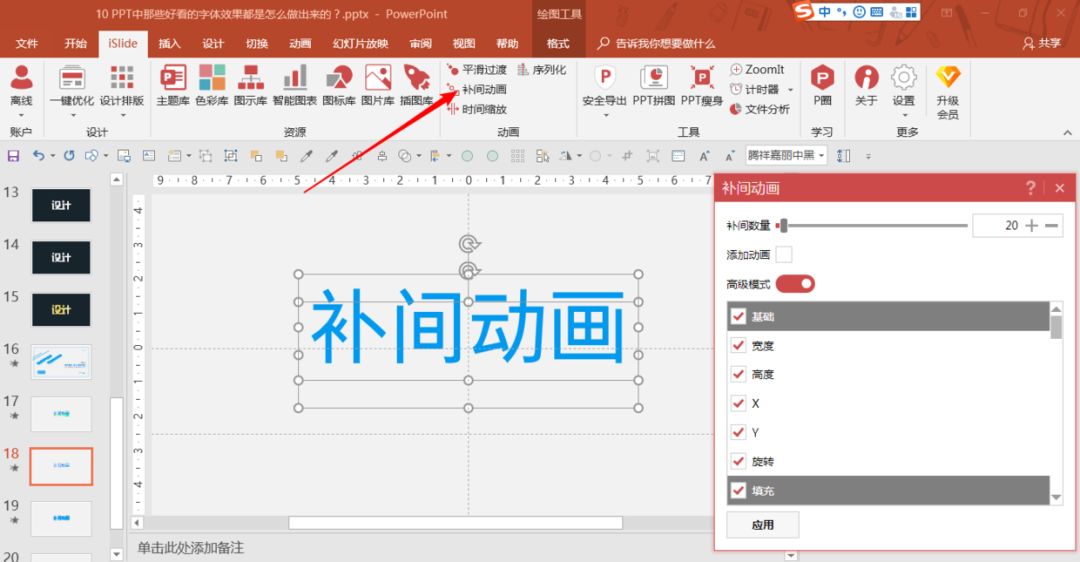The image size is (1080, 562).
Task: Toggle the 添加动画 checkbox
Action: [x=784, y=255]
